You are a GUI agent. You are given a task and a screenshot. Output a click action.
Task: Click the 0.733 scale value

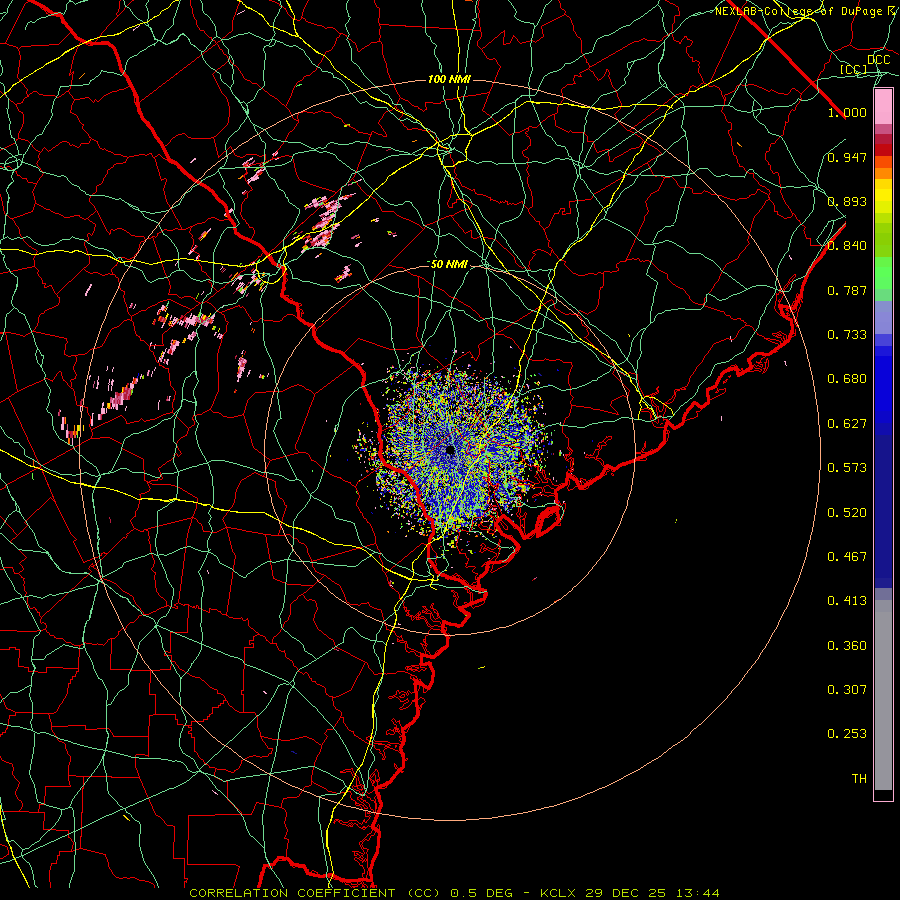847,335
